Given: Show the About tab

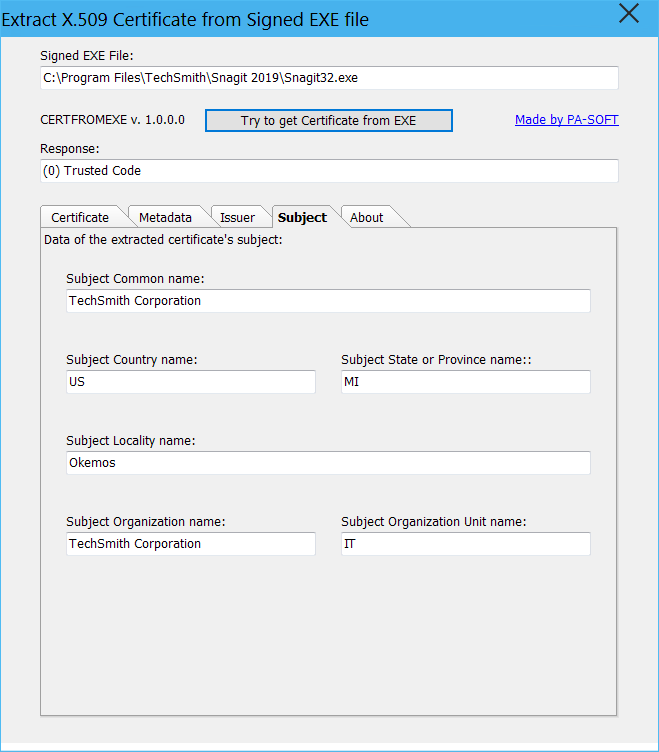Looking at the screenshot, I should coord(367,217).
